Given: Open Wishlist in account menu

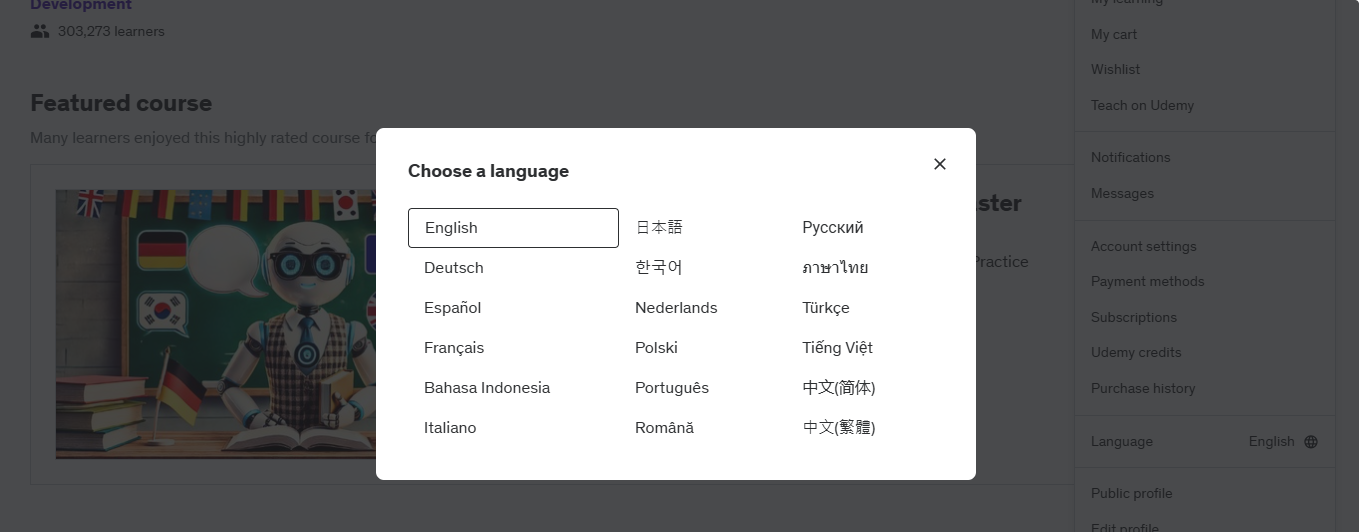Looking at the screenshot, I should [1116, 69].
